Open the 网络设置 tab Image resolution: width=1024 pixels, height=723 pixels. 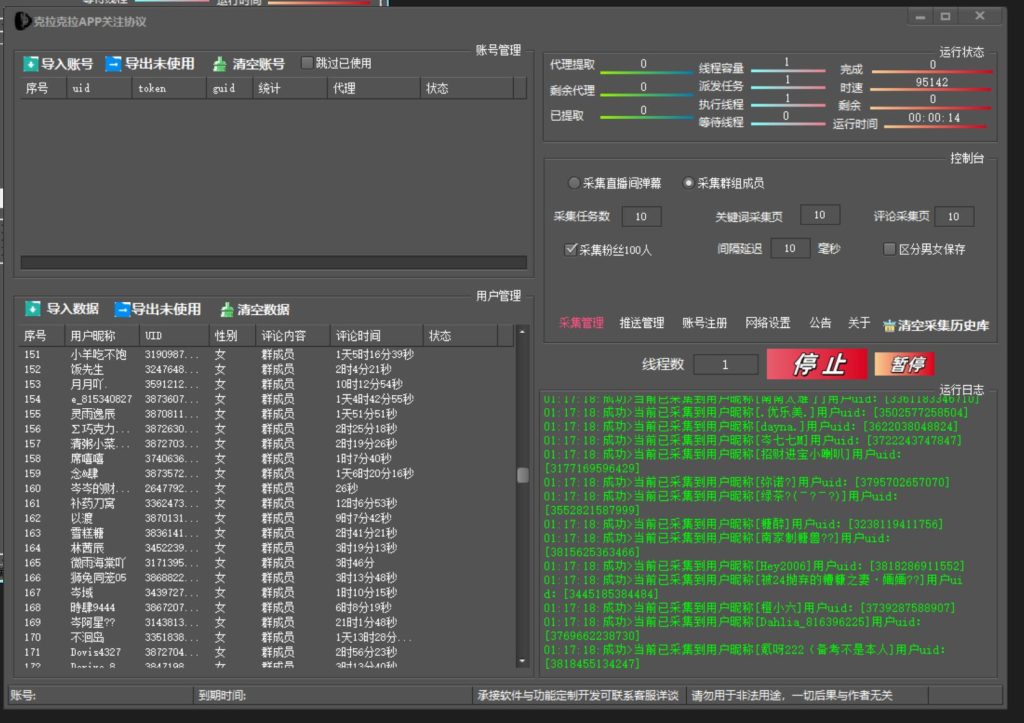(x=767, y=323)
